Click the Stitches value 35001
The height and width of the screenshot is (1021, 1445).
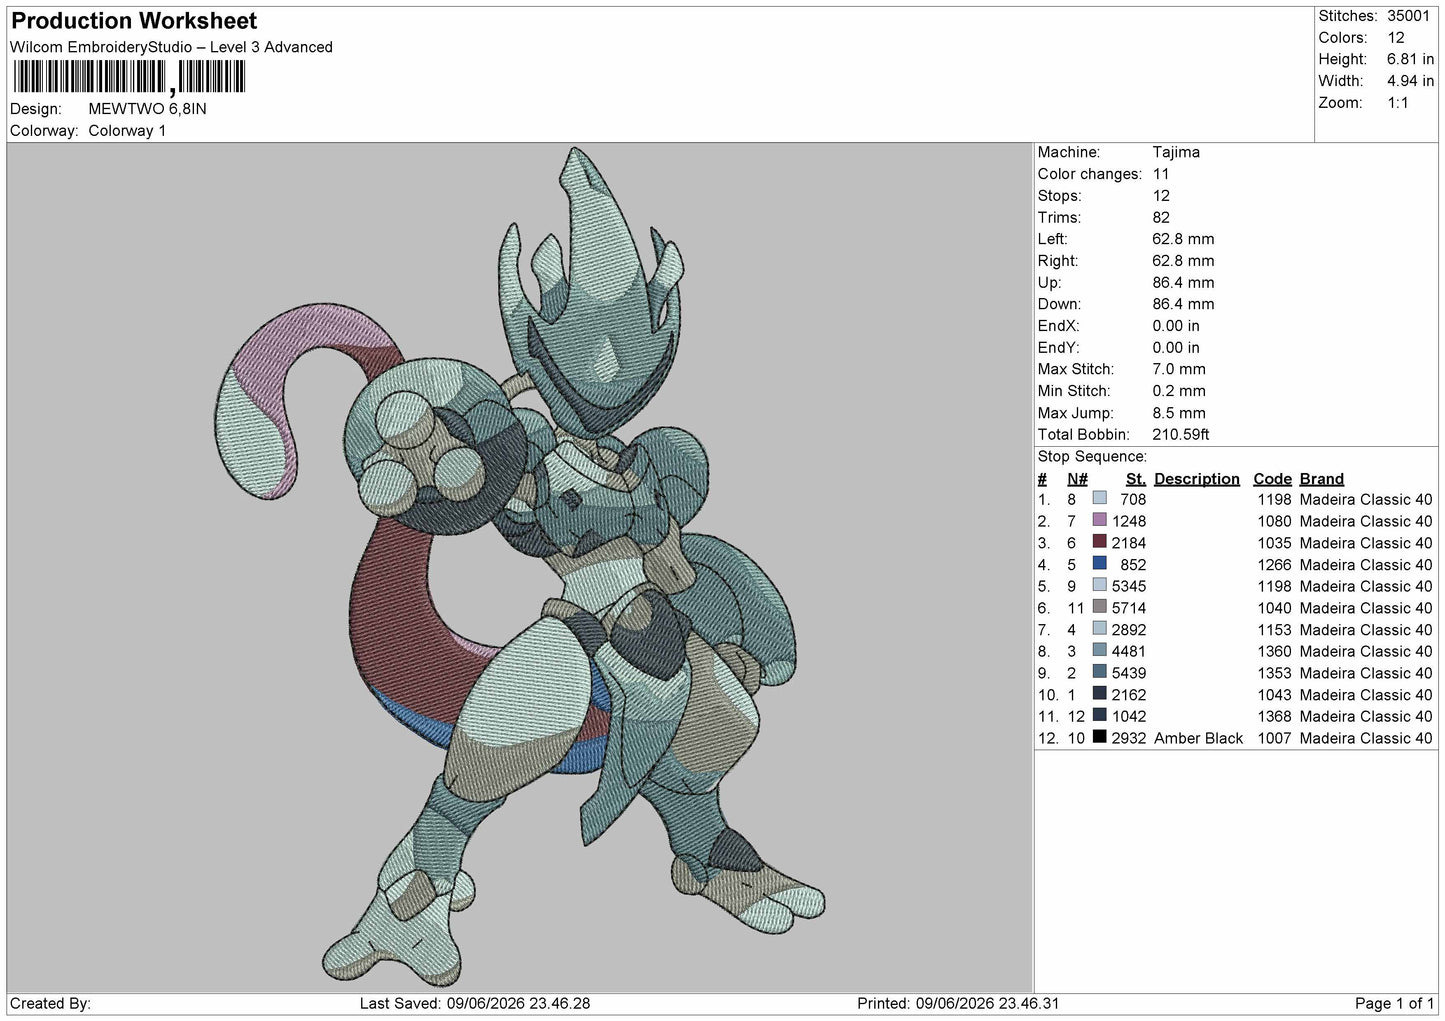point(1408,16)
